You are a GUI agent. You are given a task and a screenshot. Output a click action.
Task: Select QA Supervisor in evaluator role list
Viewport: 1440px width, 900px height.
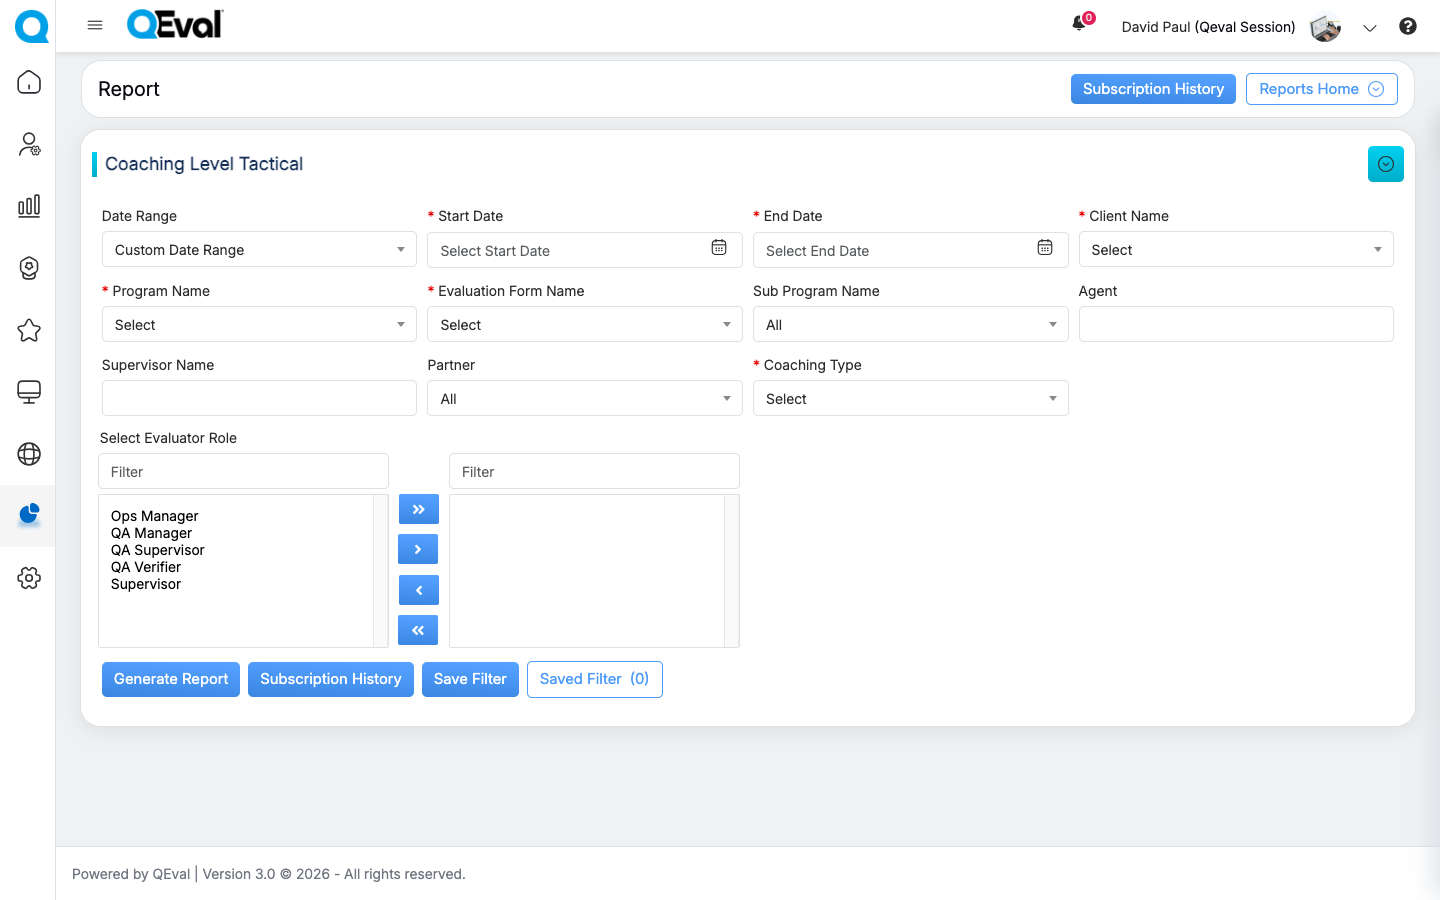[x=158, y=550]
